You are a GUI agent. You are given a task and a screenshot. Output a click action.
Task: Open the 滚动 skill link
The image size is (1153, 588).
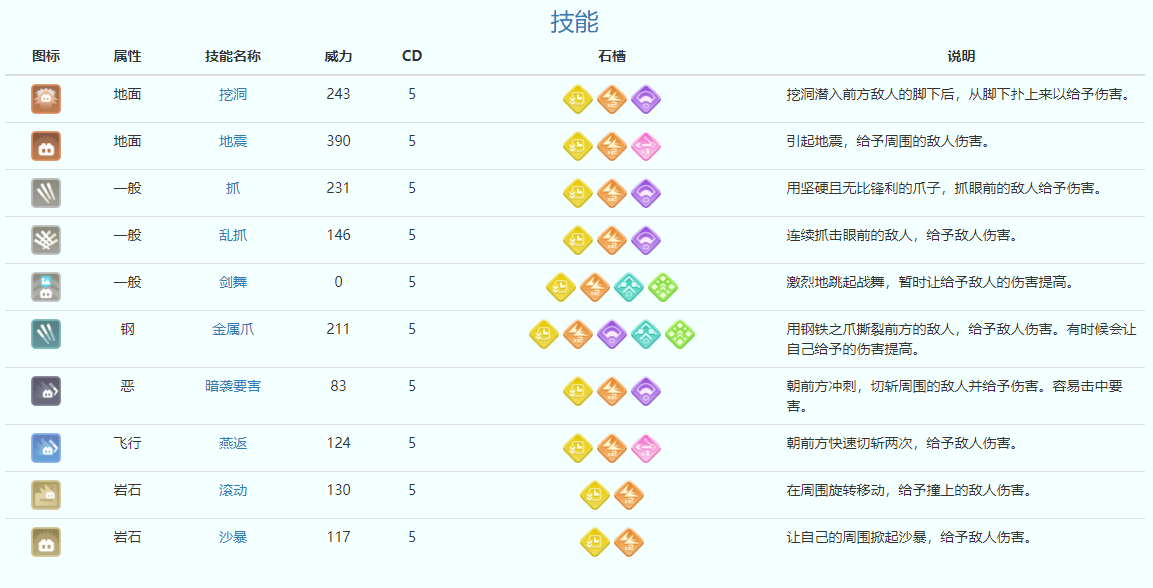pos(233,490)
